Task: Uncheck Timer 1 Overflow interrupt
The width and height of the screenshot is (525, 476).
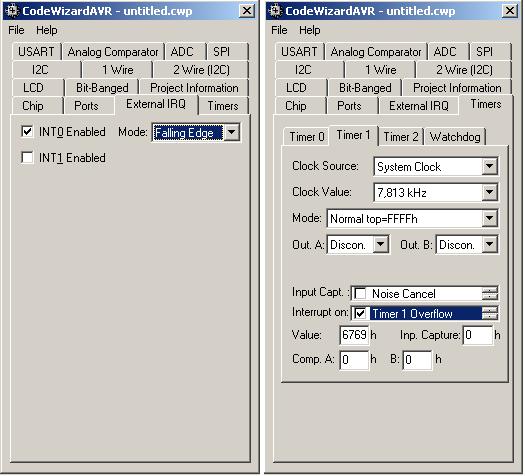Action: (x=360, y=313)
